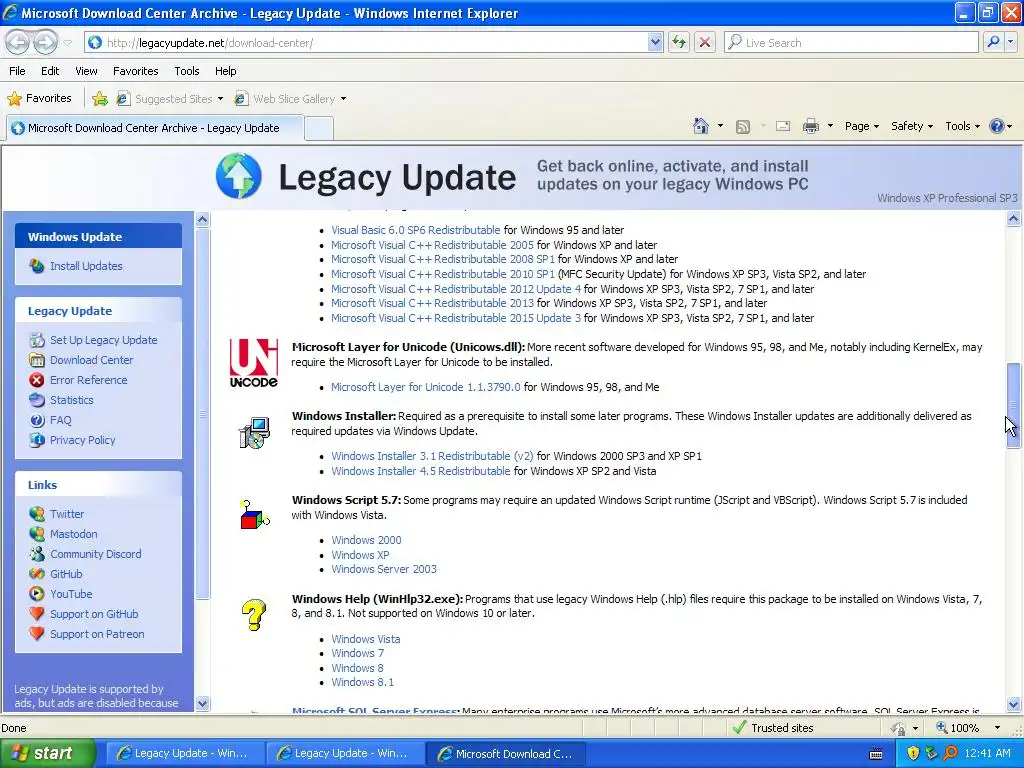
Task: Open Windows Server 2003 script link
Action: click(x=384, y=569)
